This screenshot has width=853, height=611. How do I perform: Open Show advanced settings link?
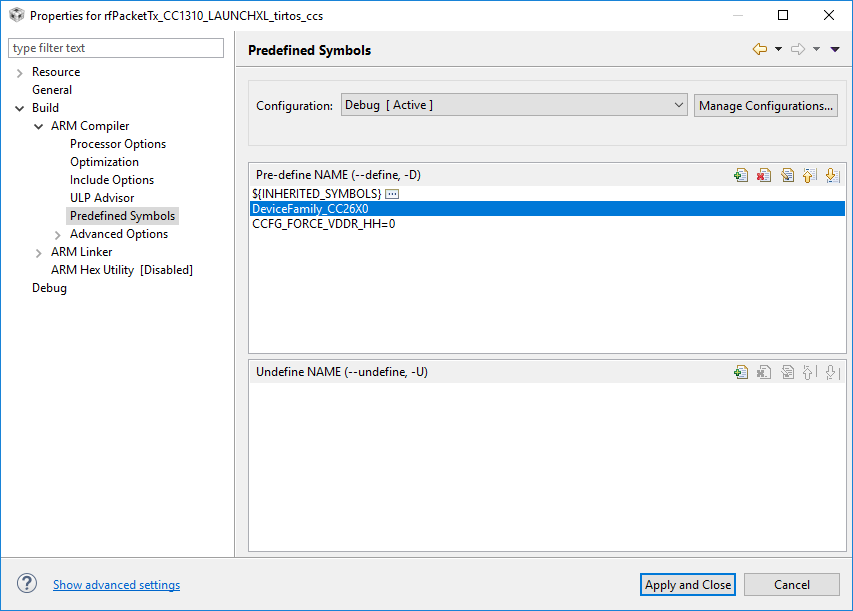pyautogui.click(x=116, y=584)
